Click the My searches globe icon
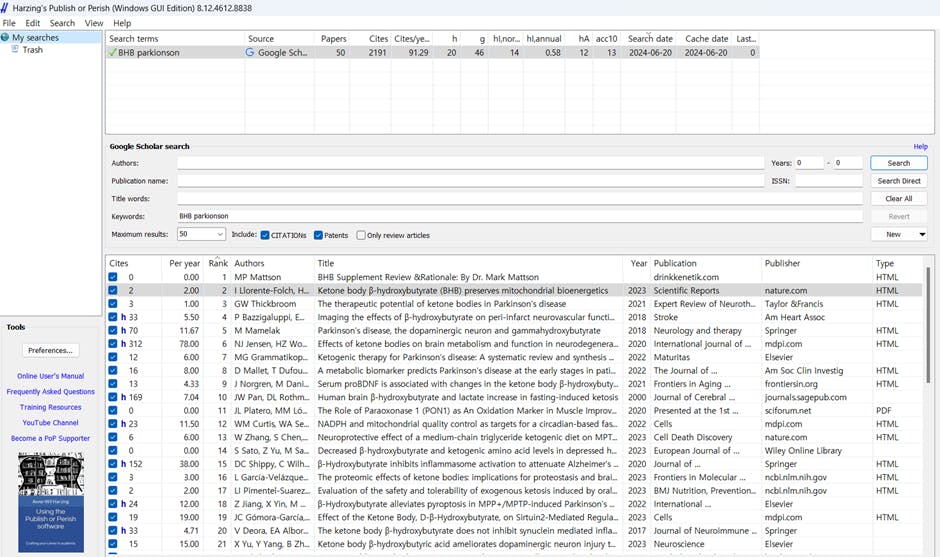The image size is (940, 557). (6, 38)
